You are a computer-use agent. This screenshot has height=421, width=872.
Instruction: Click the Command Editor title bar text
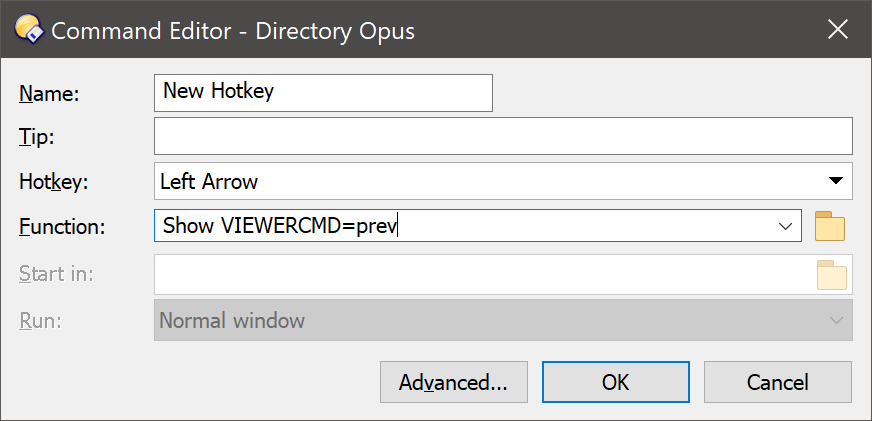[233, 31]
